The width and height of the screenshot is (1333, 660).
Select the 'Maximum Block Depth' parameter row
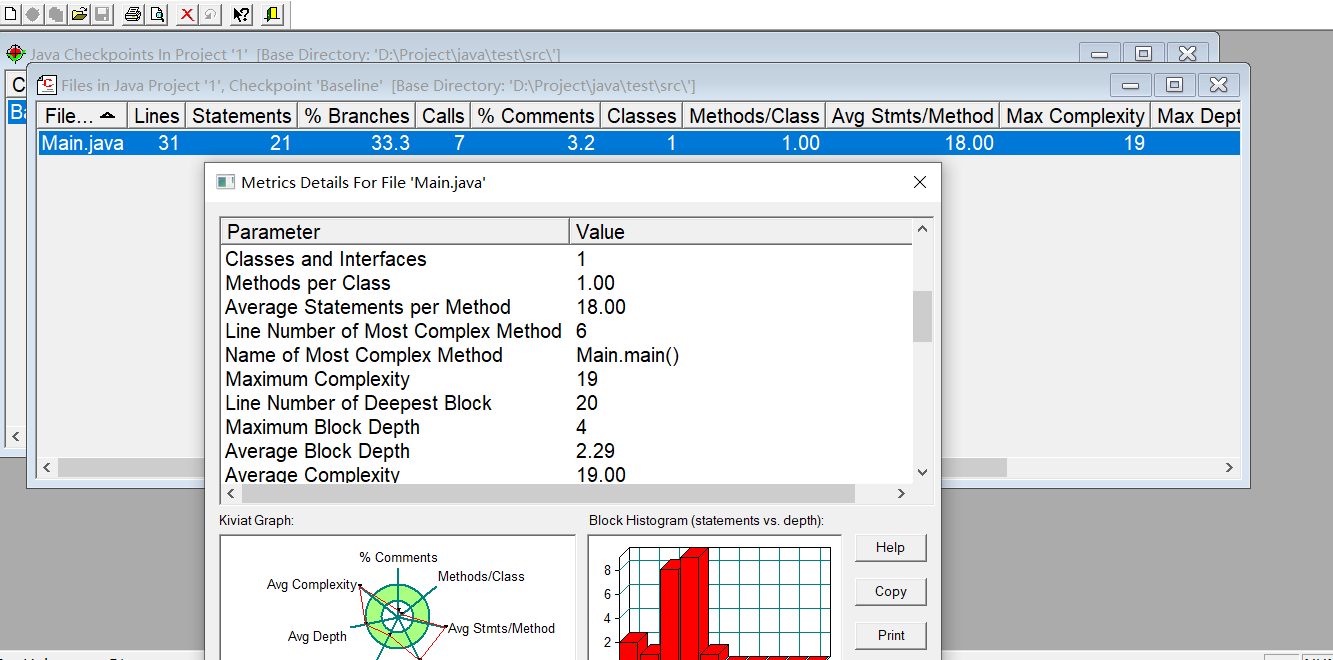tap(566, 427)
